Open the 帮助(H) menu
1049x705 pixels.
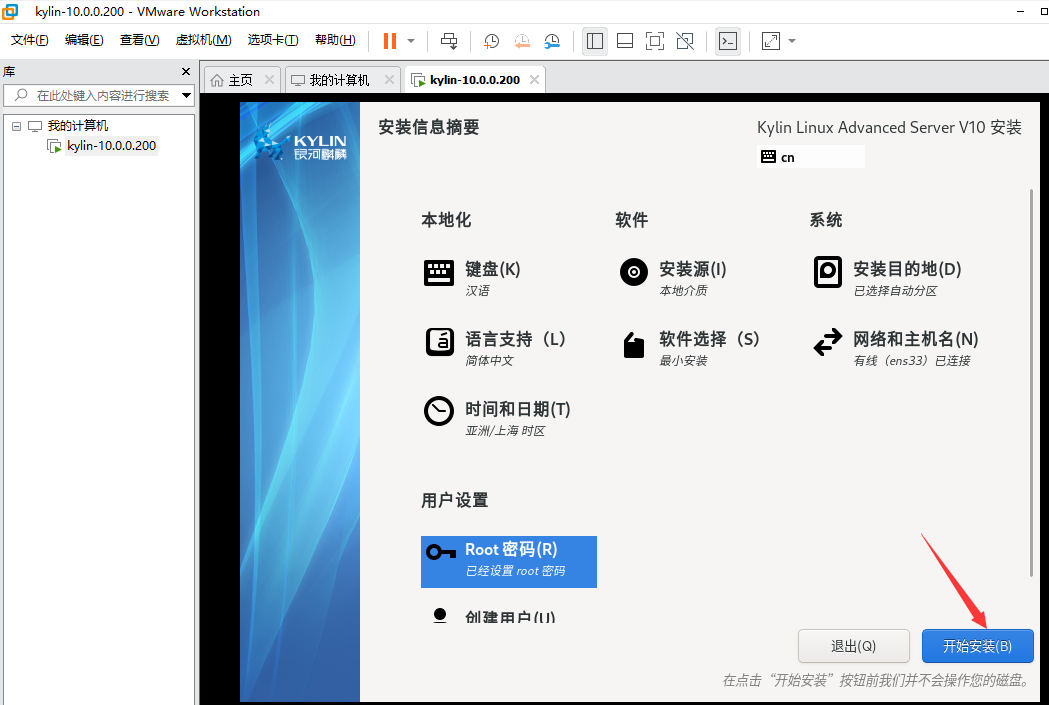[x=335, y=40]
